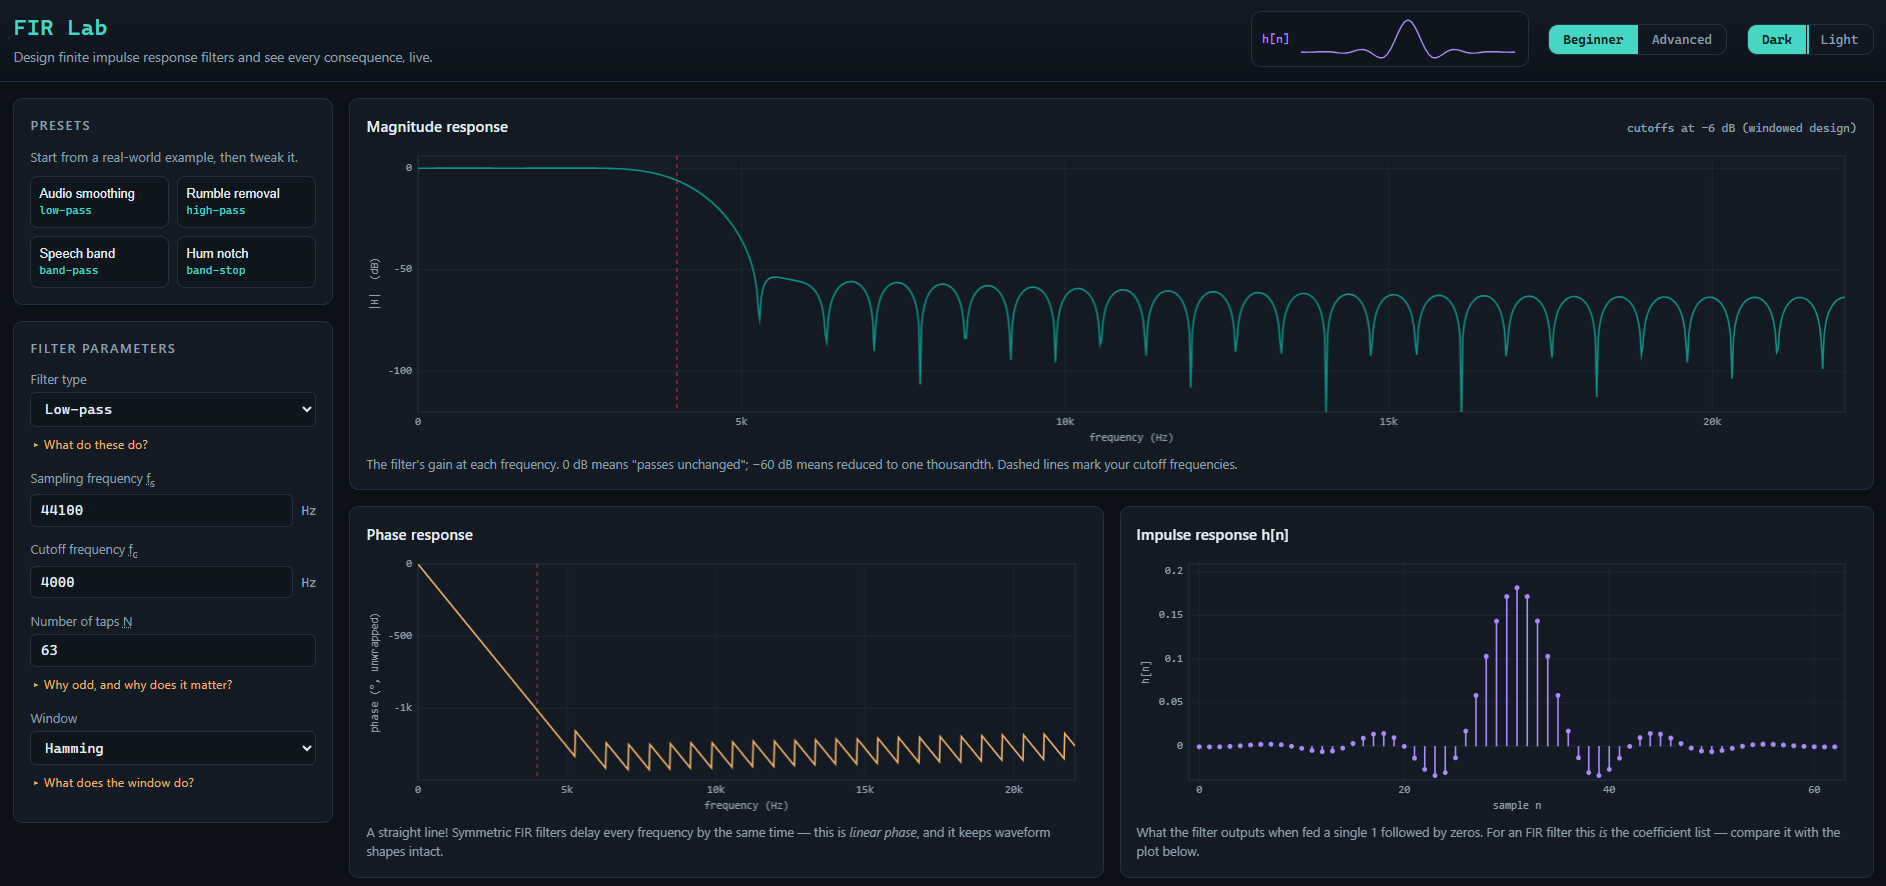The height and width of the screenshot is (886, 1886).
Task: Focus the Number of taps field
Action: point(173,651)
